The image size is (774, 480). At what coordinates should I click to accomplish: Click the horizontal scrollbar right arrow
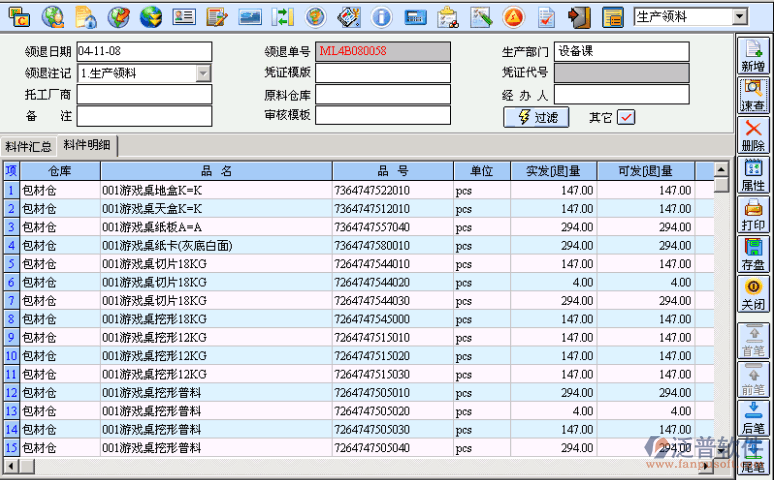705,465
